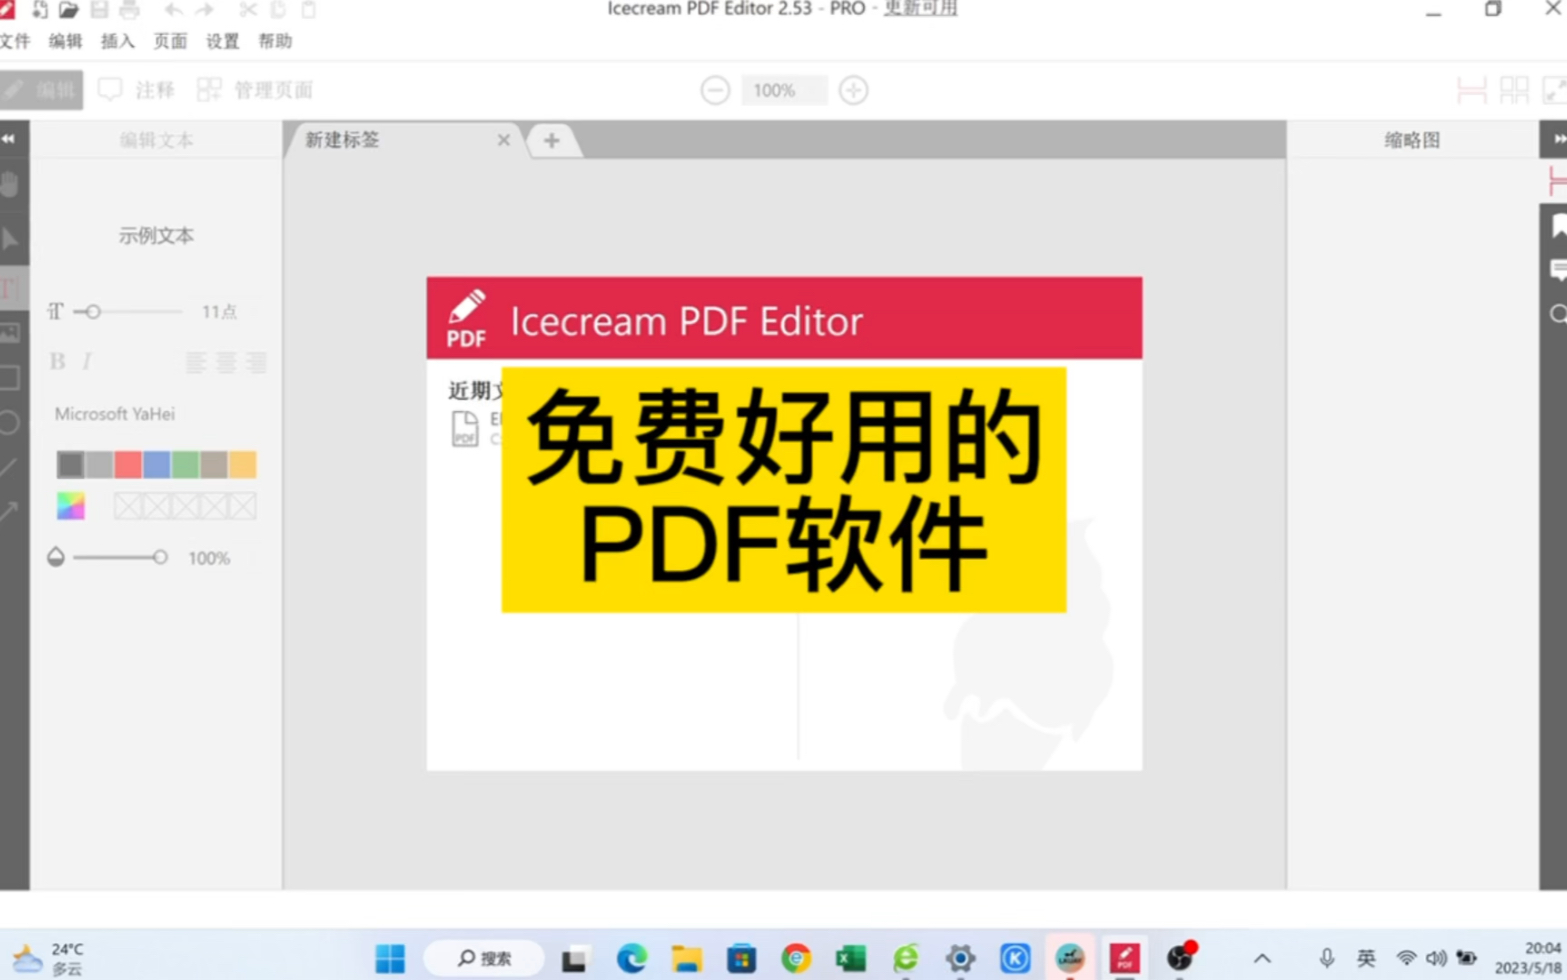The width and height of the screenshot is (1567, 980).
Task: Select the Text tool
Action: (x=10, y=289)
